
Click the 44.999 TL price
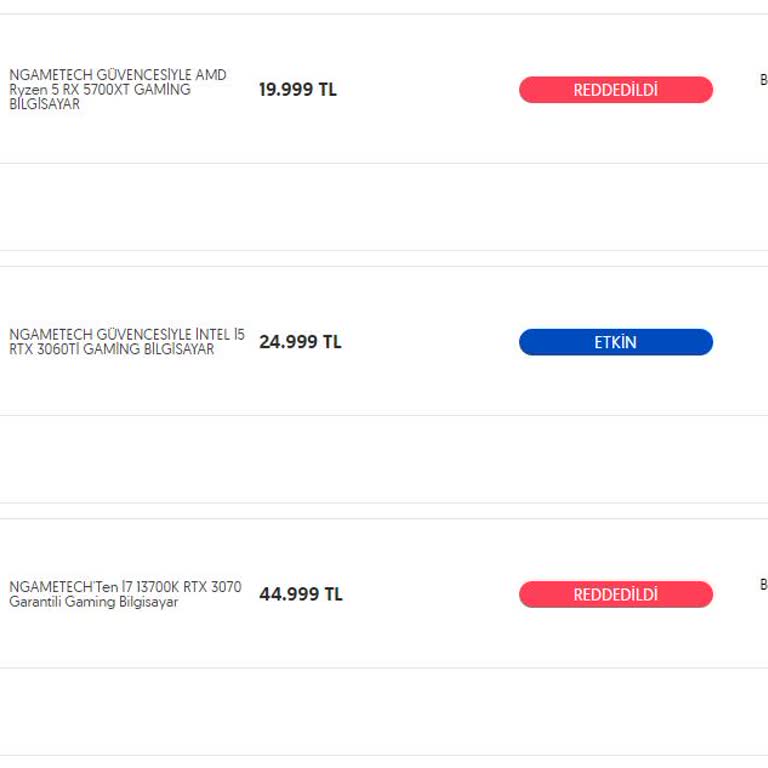(301, 594)
